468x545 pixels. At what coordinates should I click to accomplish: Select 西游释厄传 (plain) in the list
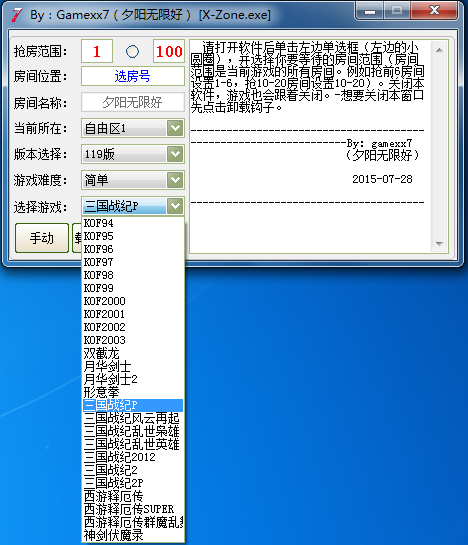[133, 496]
